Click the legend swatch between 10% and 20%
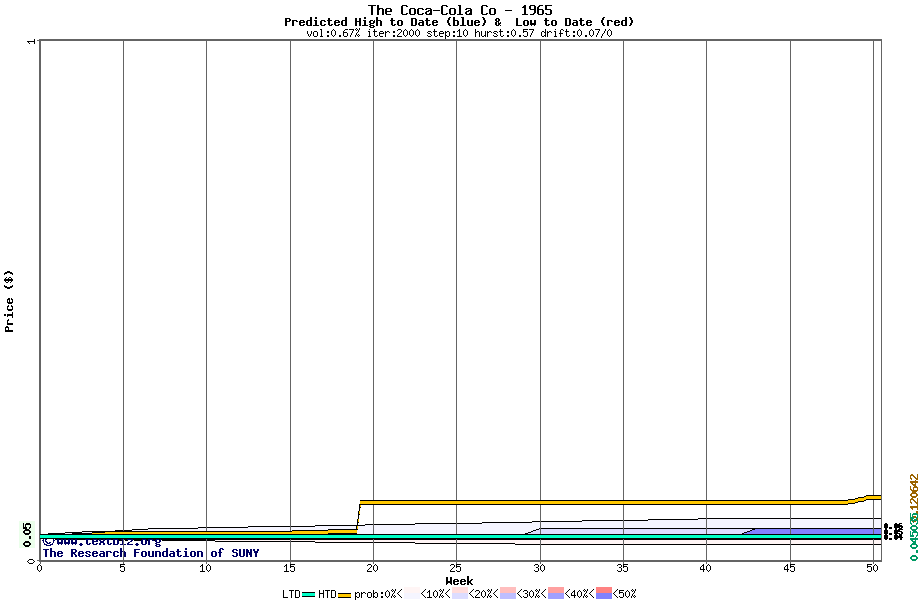 pyautogui.click(x=459, y=594)
